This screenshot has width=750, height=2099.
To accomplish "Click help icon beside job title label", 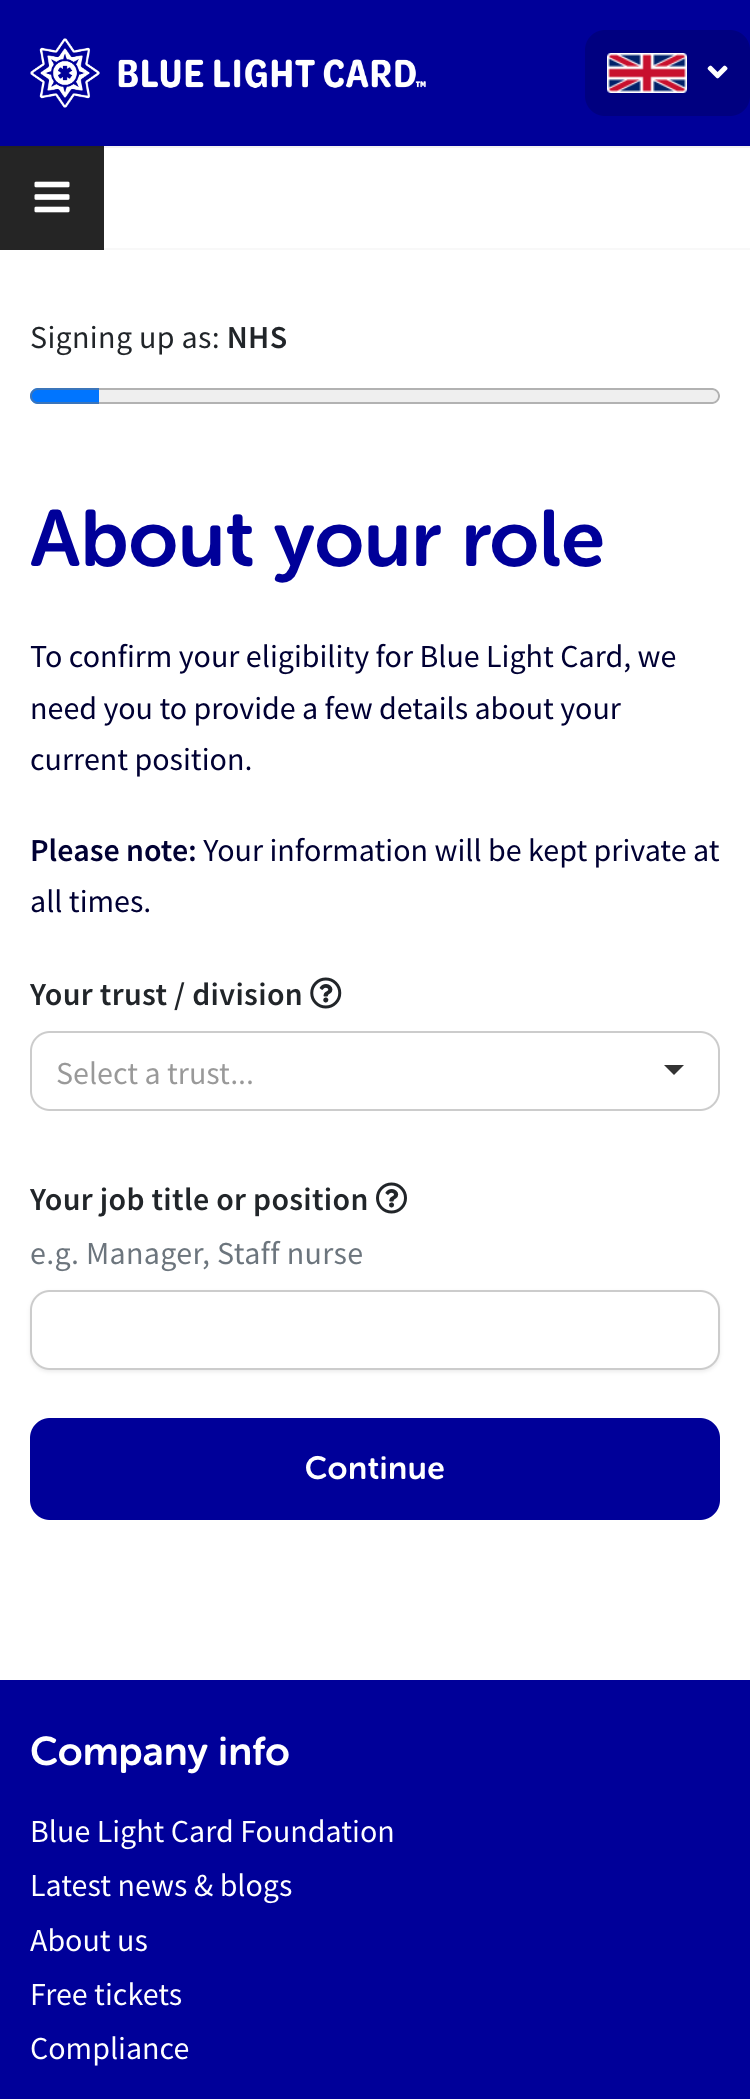I will click(392, 1198).
